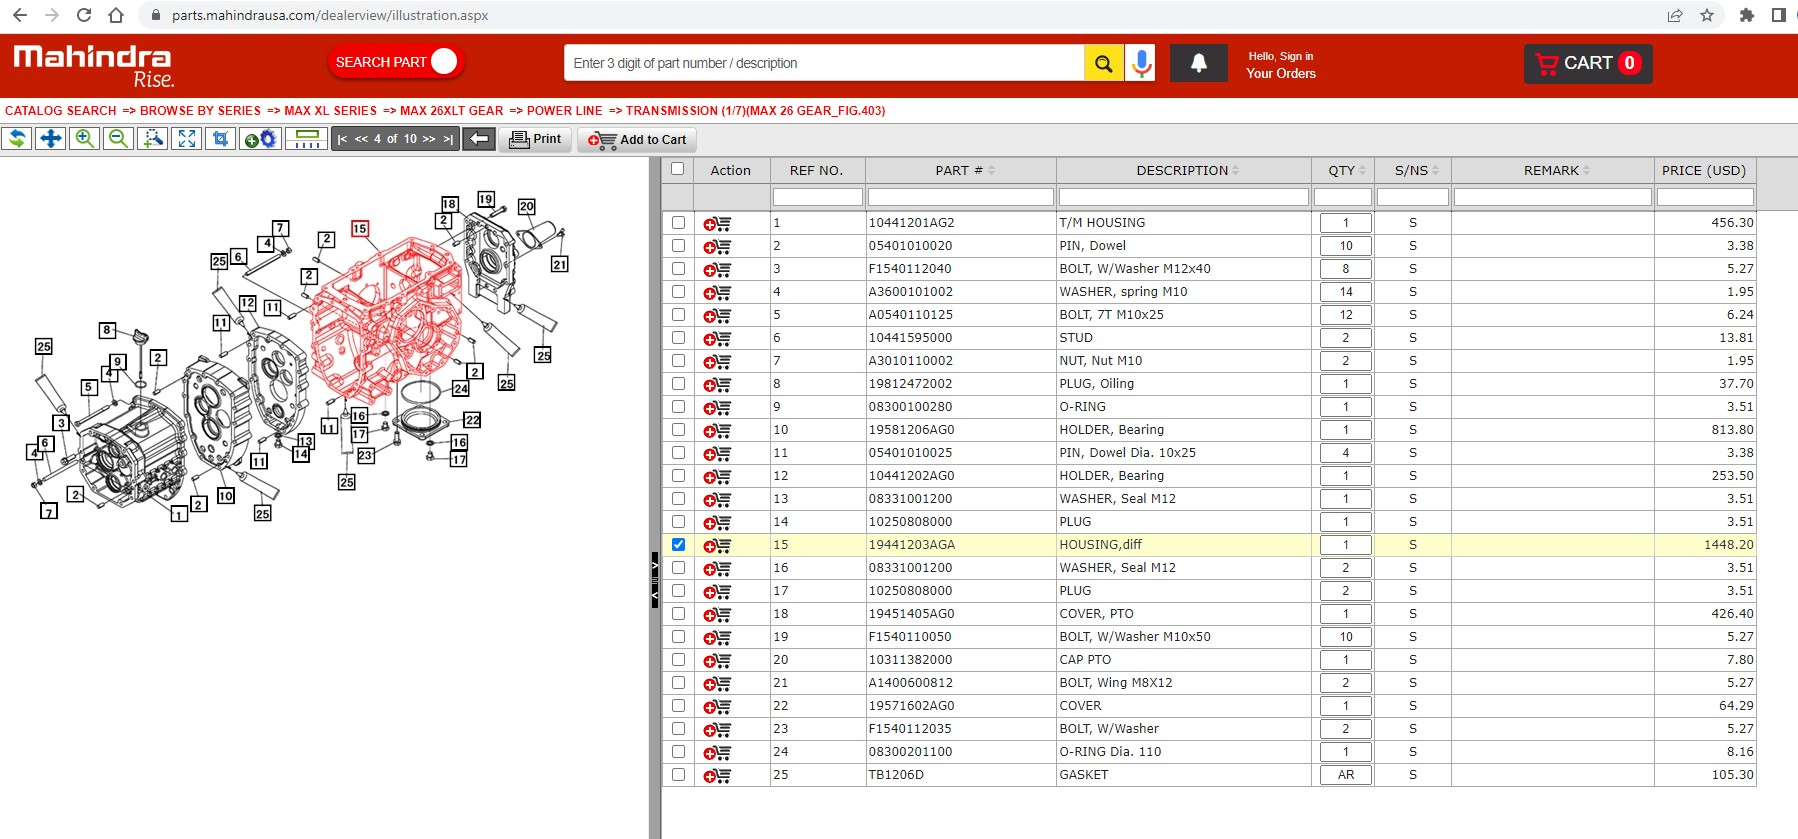Uncheck the HOUSING,diff row checkbox
Screen dimensions: 1798x839
[678, 545]
